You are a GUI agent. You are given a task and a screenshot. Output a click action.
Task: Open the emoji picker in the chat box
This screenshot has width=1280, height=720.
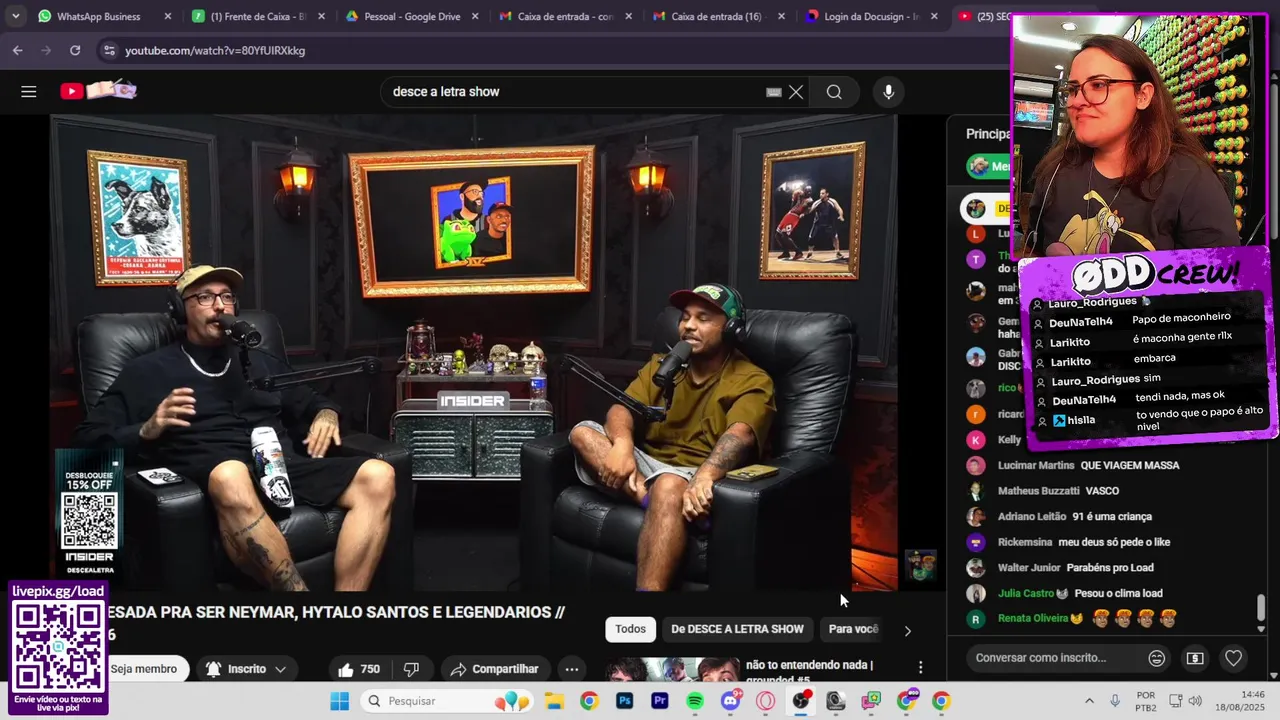pyautogui.click(x=1156, y=658)
